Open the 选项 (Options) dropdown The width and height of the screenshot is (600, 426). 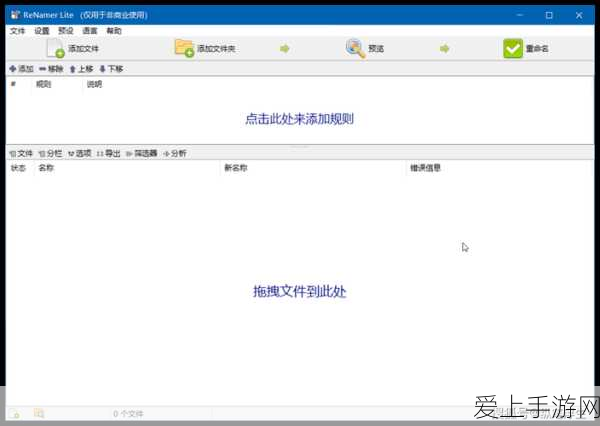80,153
